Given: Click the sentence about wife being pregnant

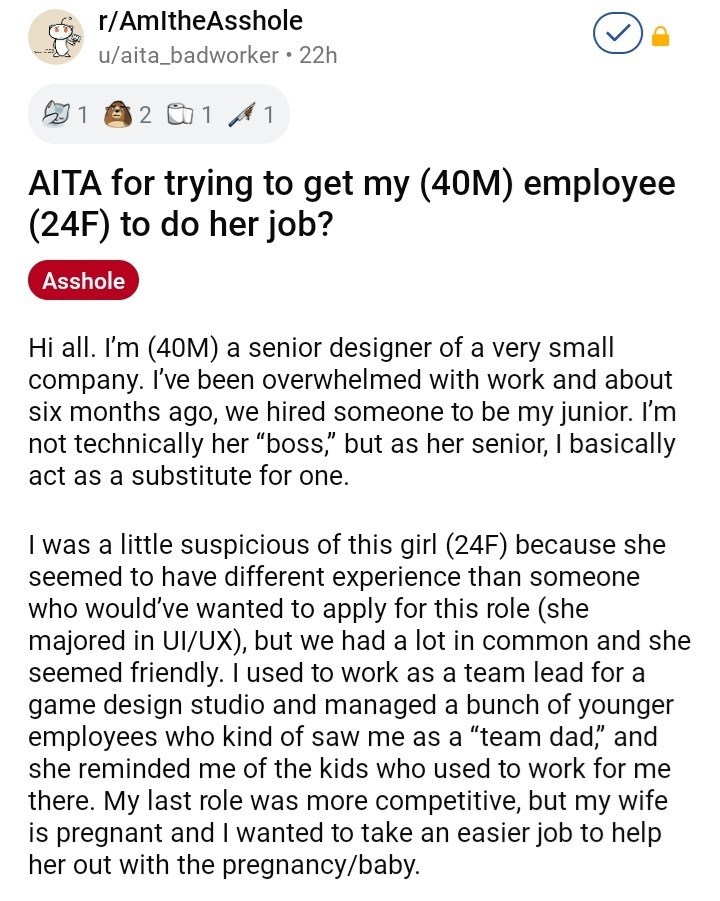Looking at the screenshot, I should [x=348, y=833].
